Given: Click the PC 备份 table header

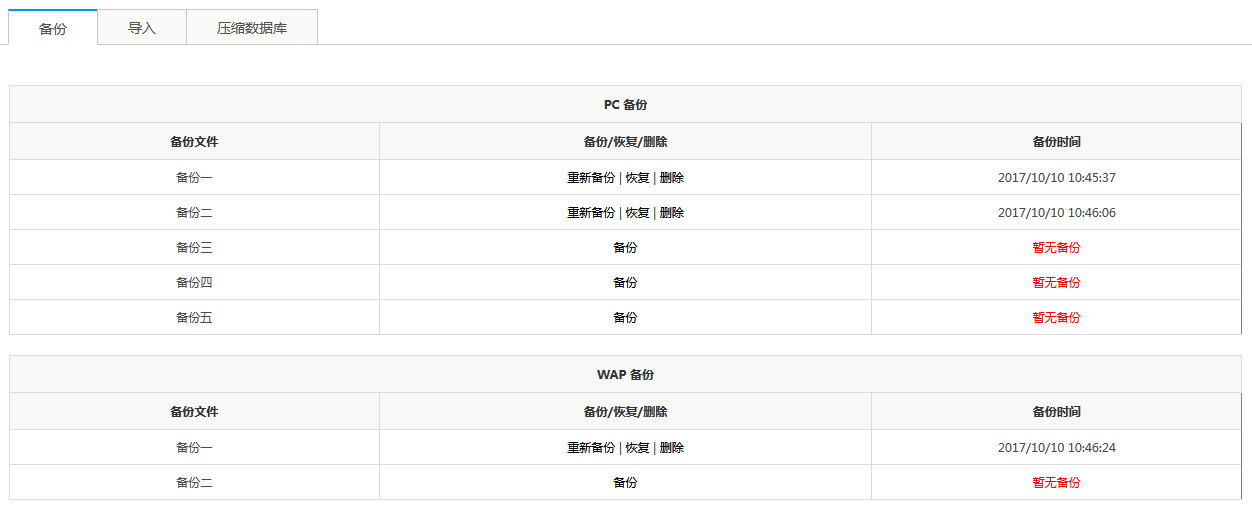Looking at the screenshot, I should coord(626,104).
